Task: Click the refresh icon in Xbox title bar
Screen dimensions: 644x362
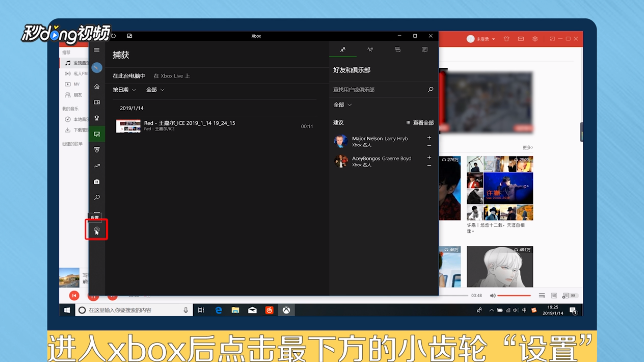Action: (x=114, y=36)
